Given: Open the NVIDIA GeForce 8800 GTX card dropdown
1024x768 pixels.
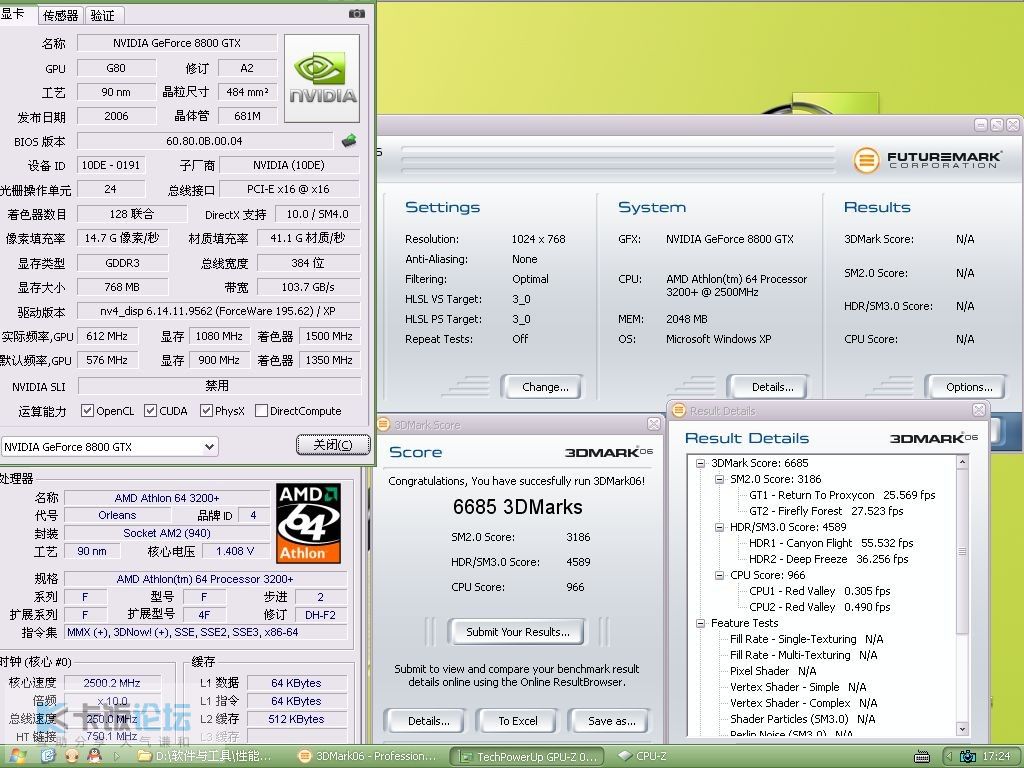Looking at the screenshot, I should (209, 447).
